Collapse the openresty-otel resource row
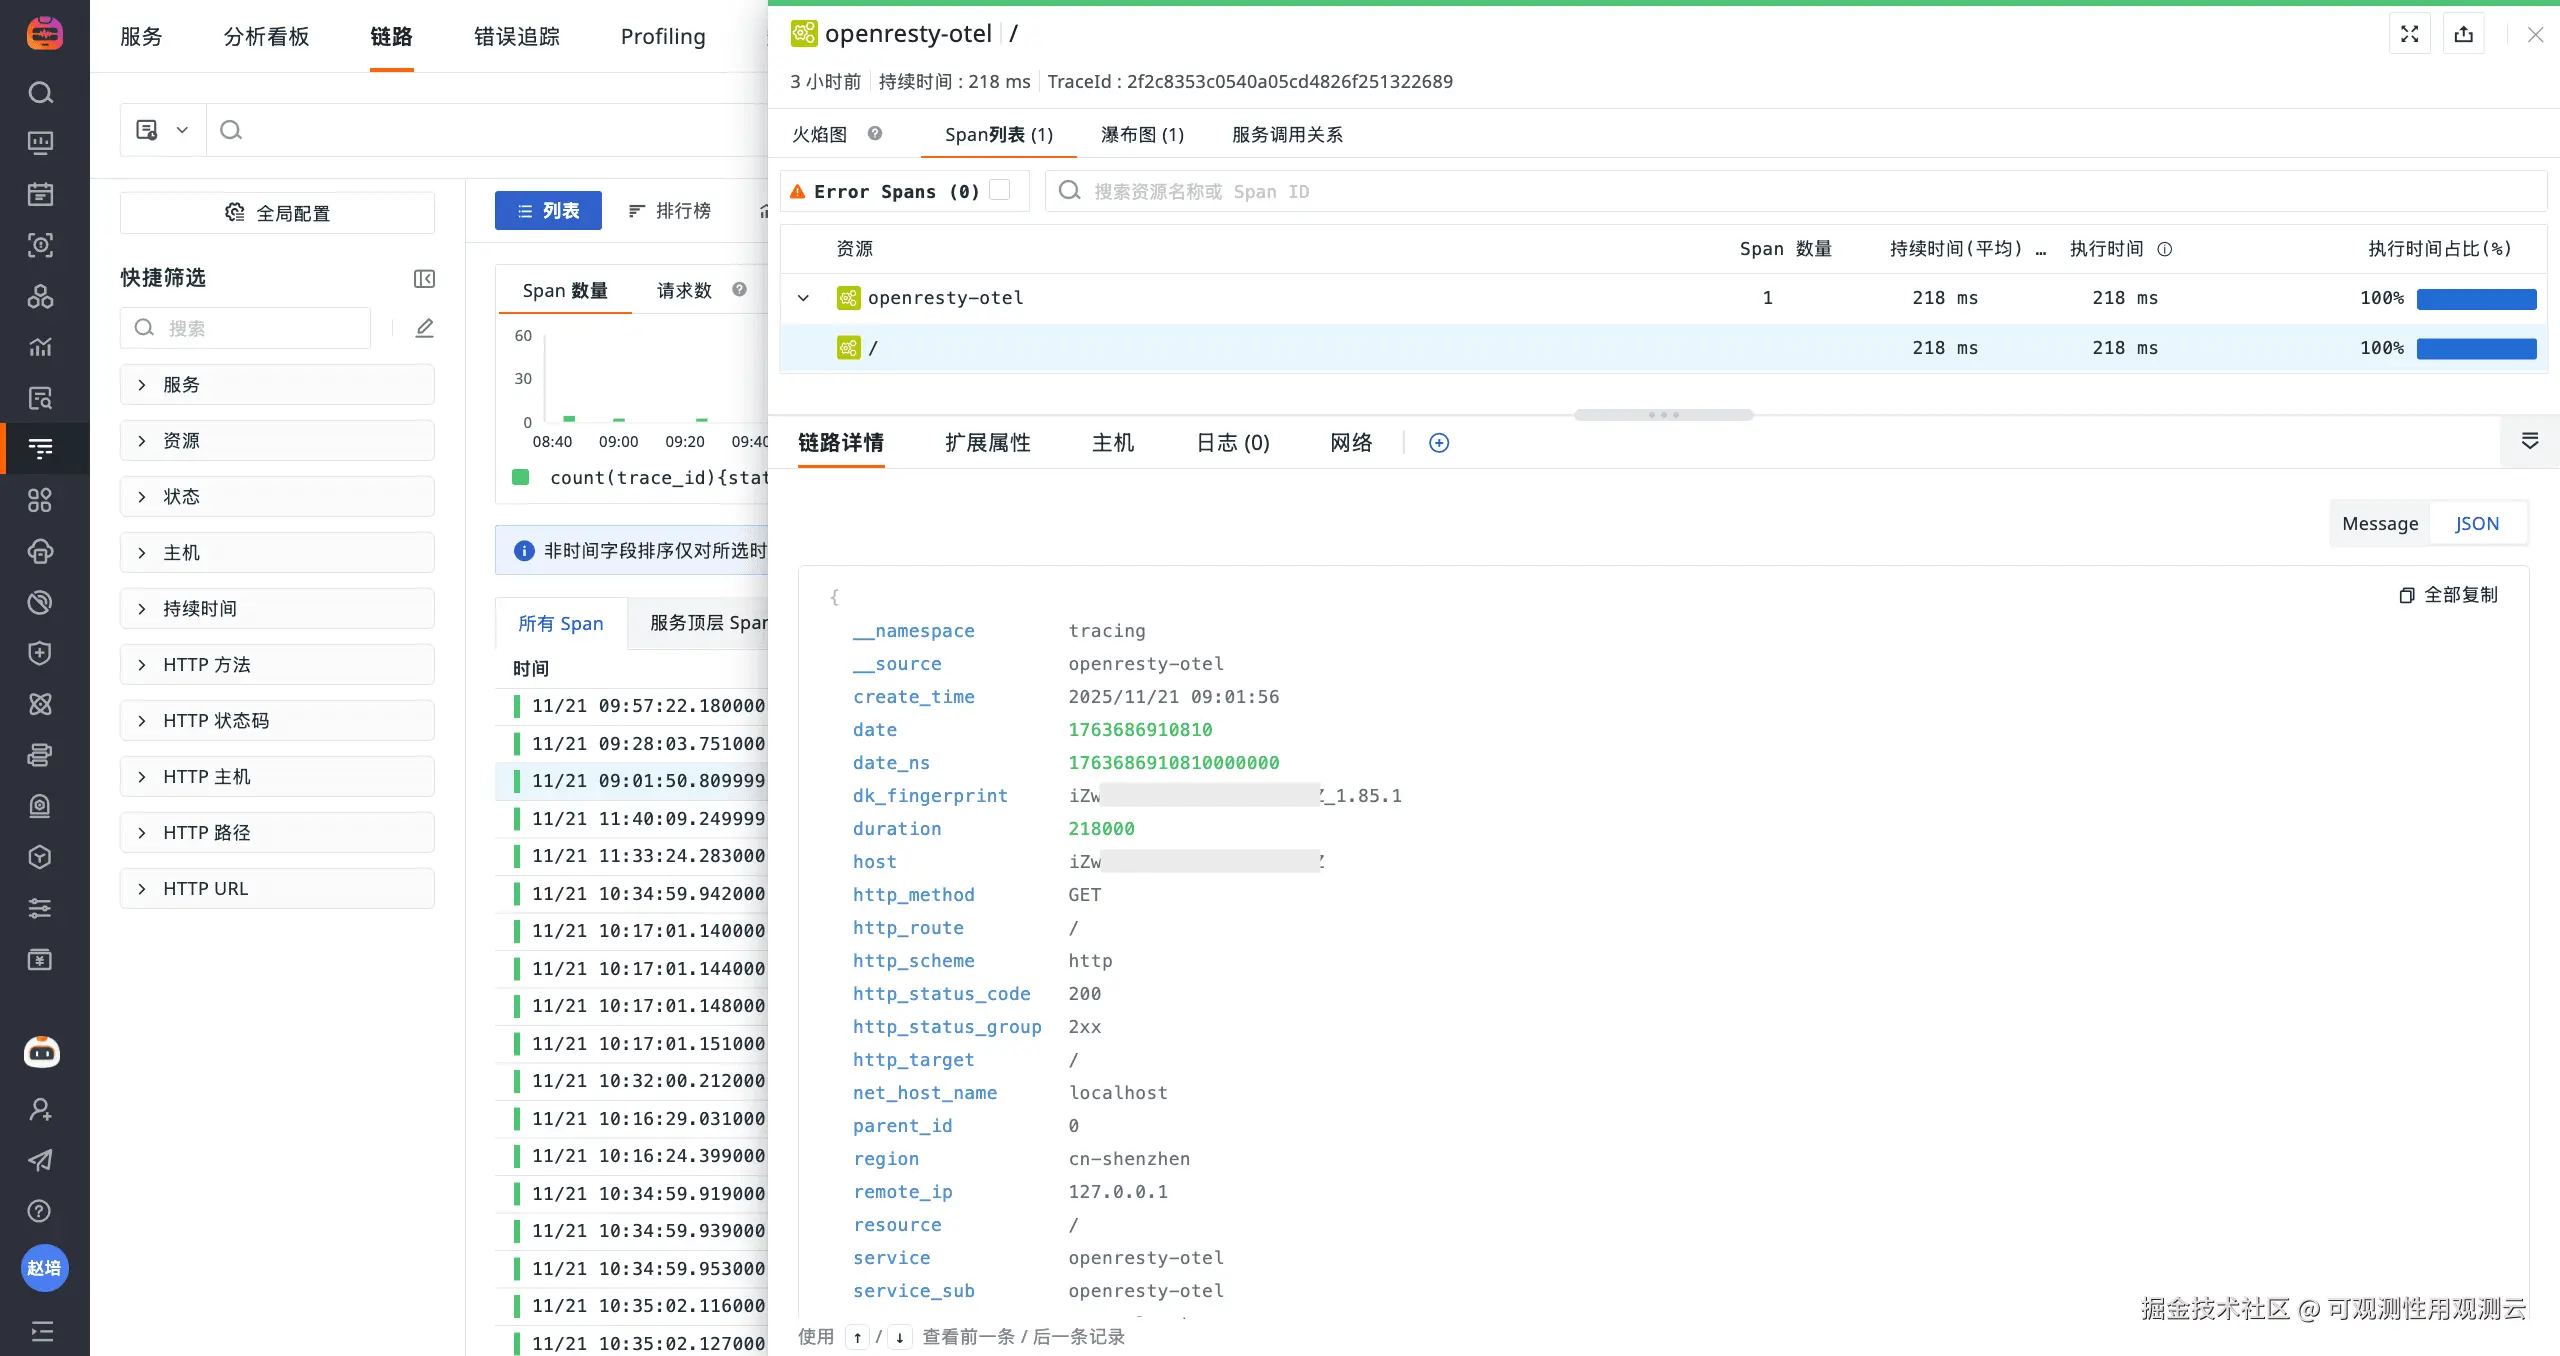The image size is (2560, 1356). pyautogui.click(x=803, y=298)
